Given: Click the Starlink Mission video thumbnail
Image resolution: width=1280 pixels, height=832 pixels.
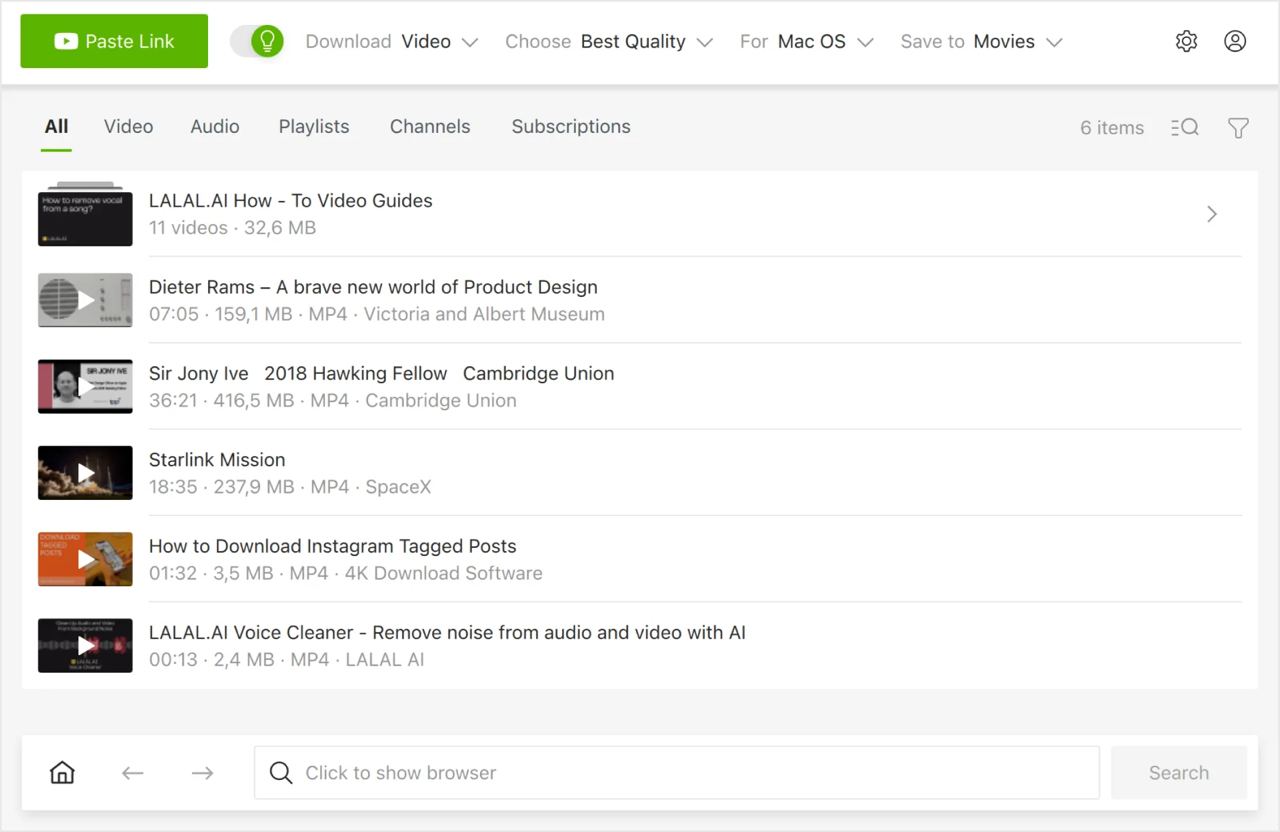Looking at the screenshot, I should coord(85,472).
